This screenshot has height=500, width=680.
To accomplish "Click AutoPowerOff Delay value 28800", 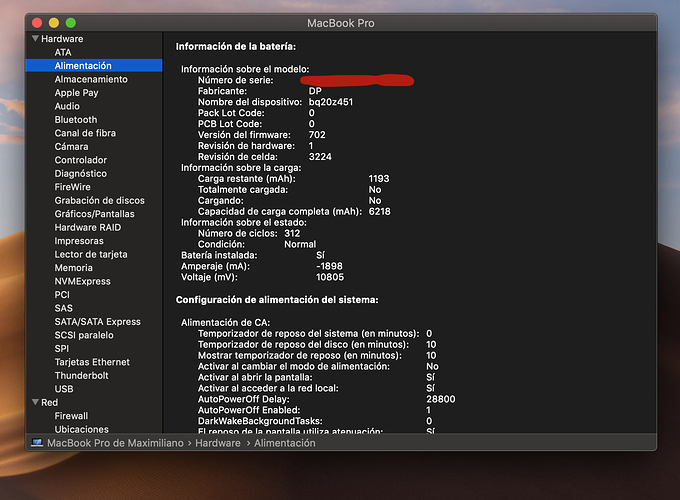I will point(441,399).
